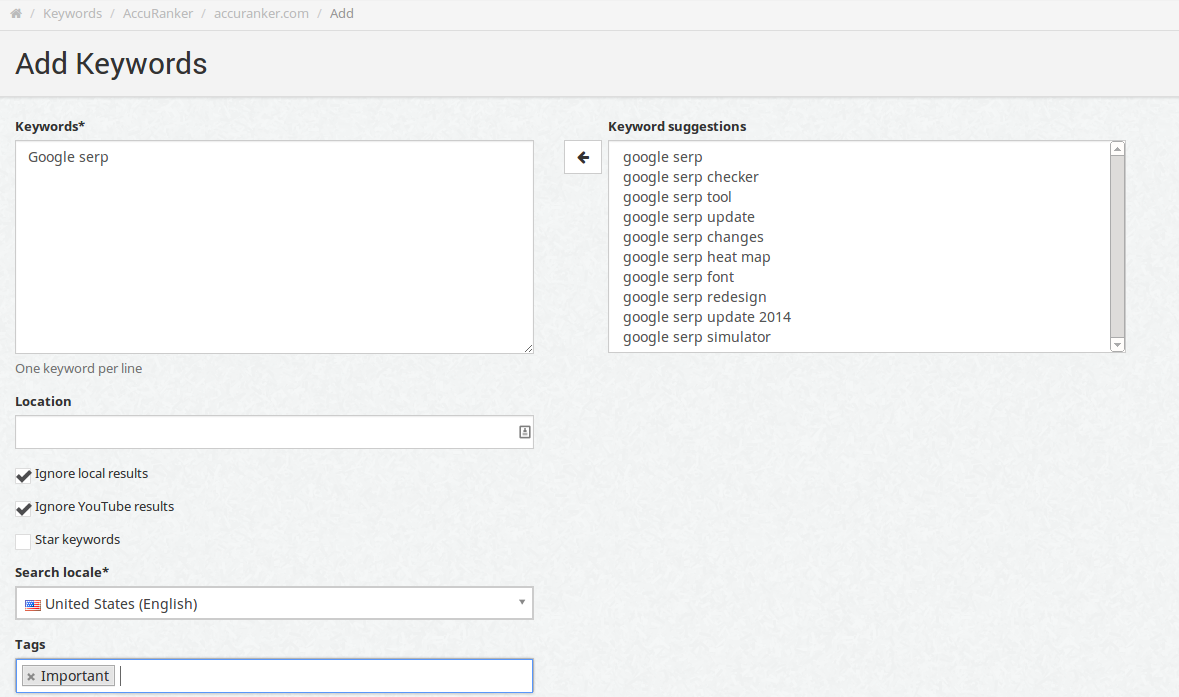This screenshot has width=1179, height=697.
Task: Click the keywords textarea resize handle
Action: click(x=529, y=348)
